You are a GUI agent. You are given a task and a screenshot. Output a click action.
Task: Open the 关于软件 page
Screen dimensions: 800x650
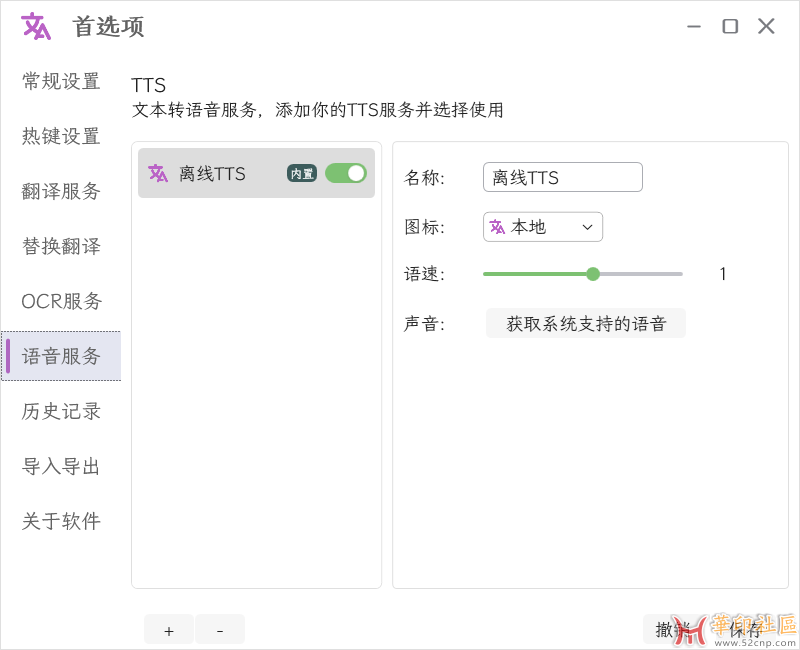coord(60,521)
